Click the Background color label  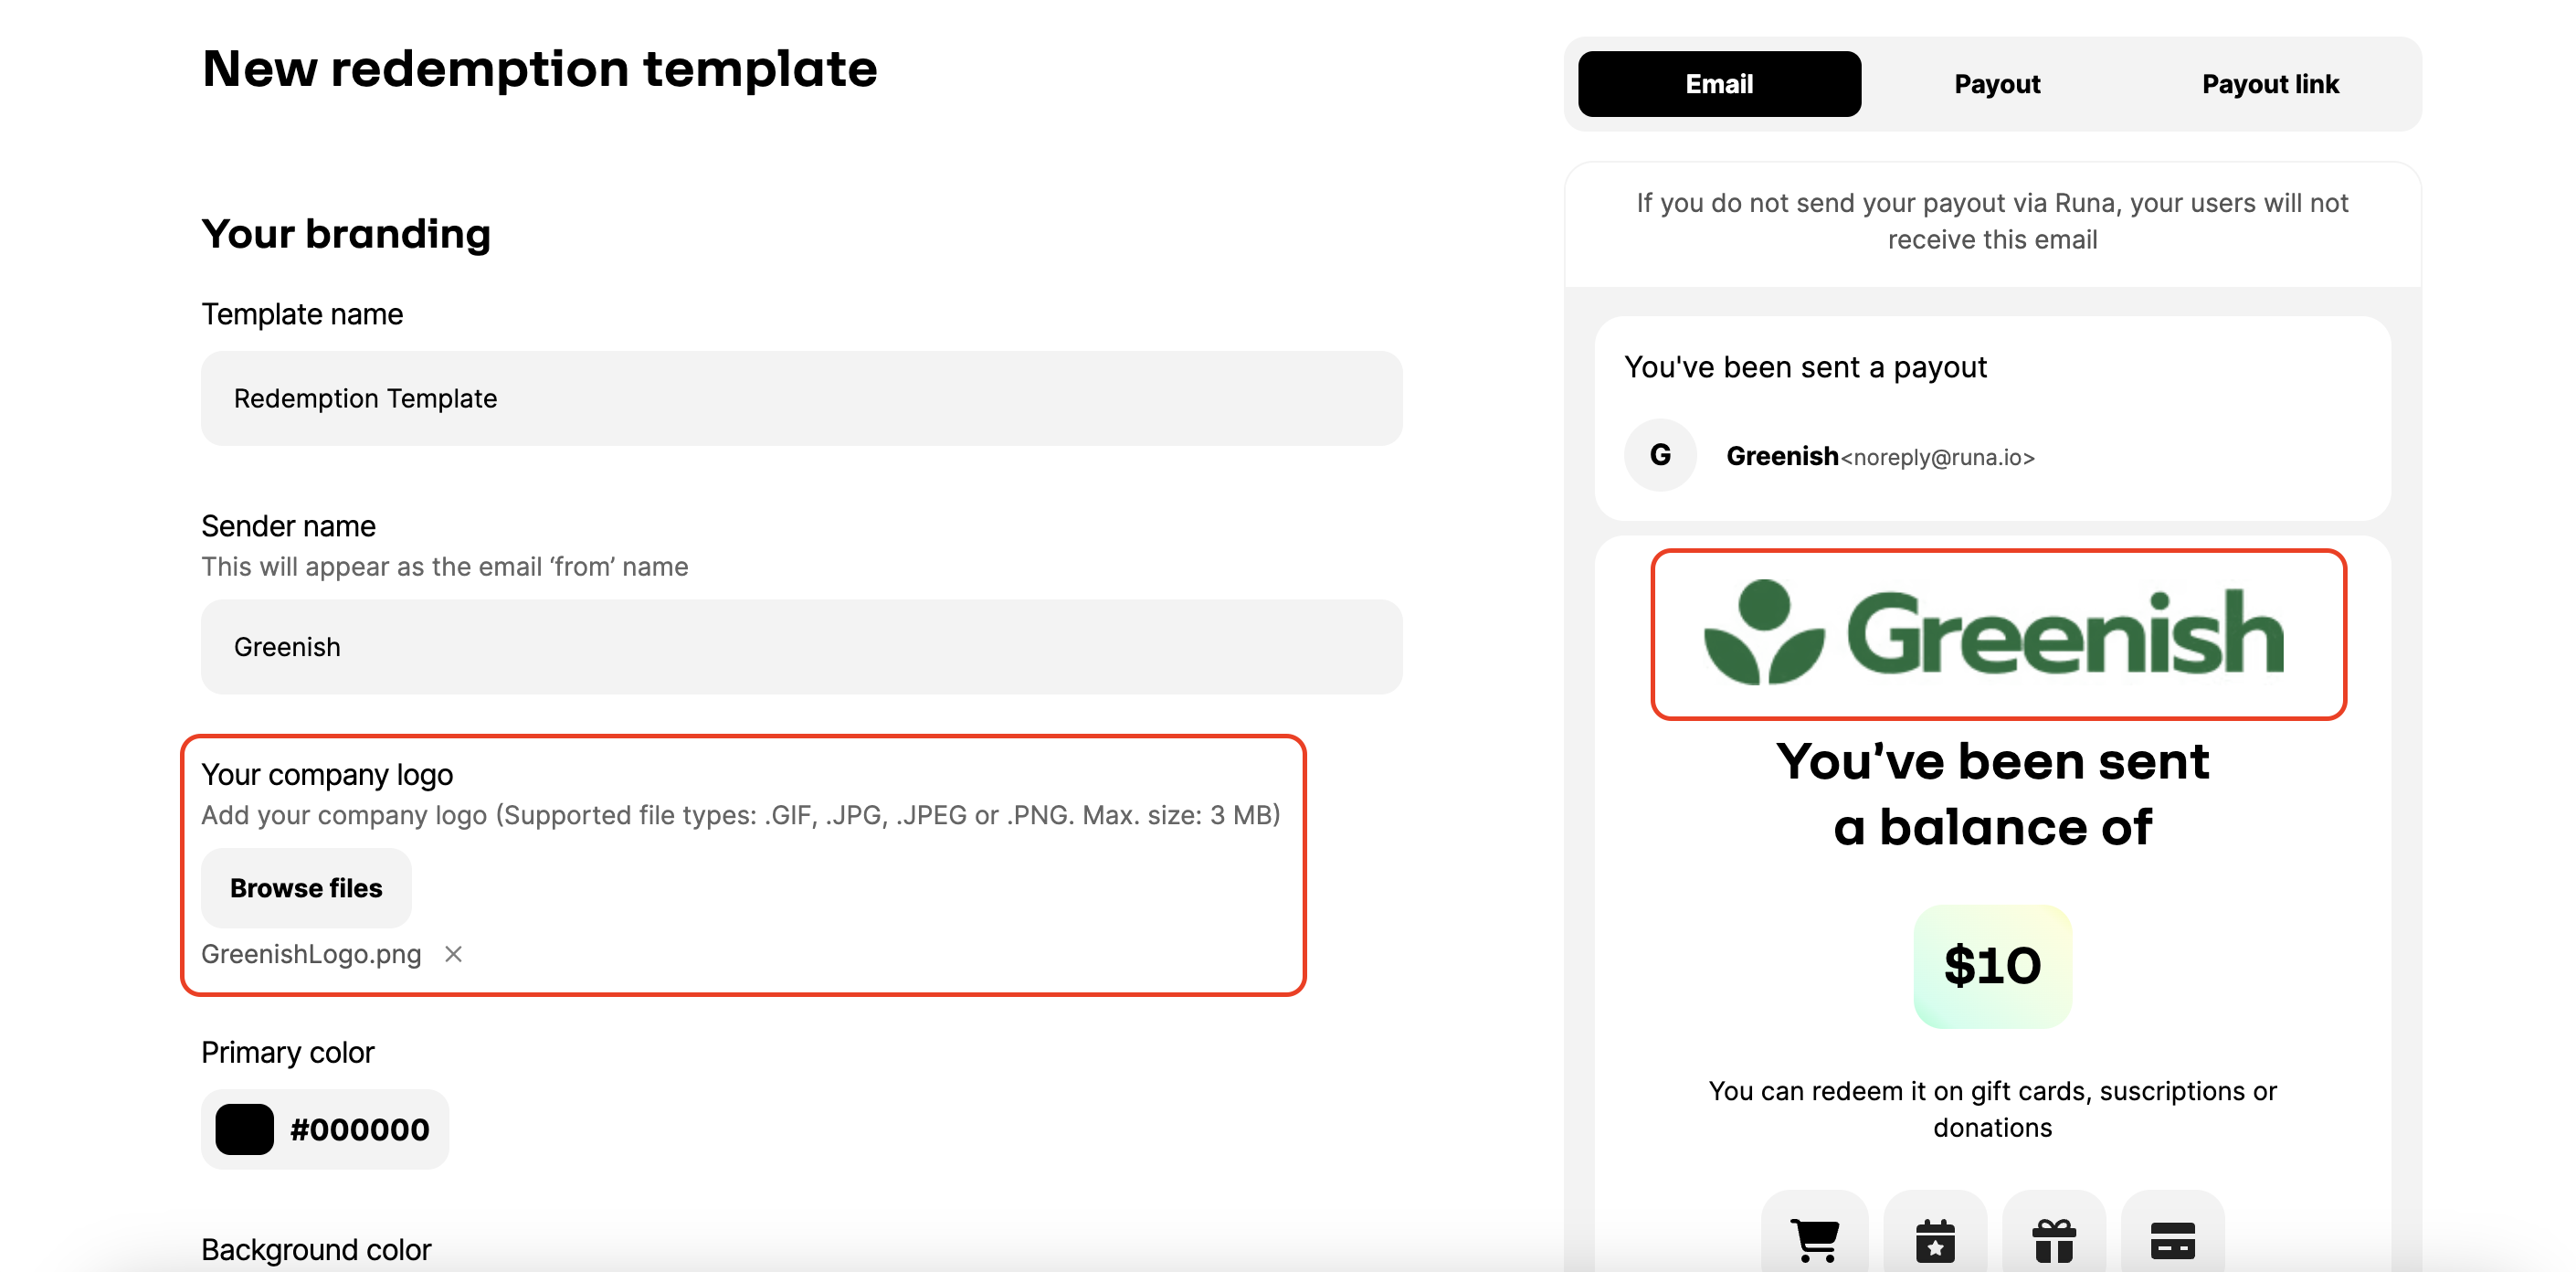316,1249
